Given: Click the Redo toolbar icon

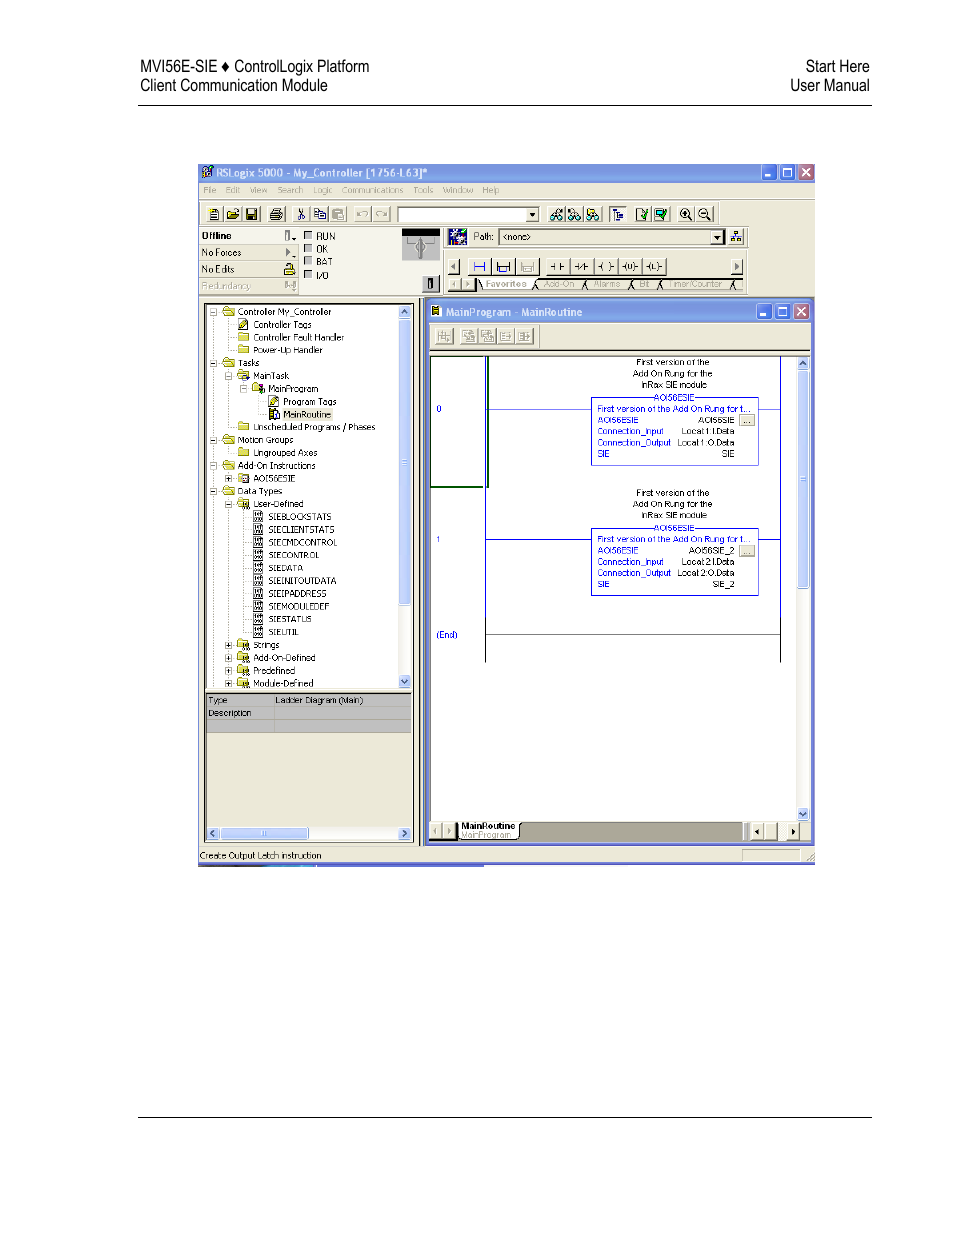Looking at the screenshot, I should [381, 214].
